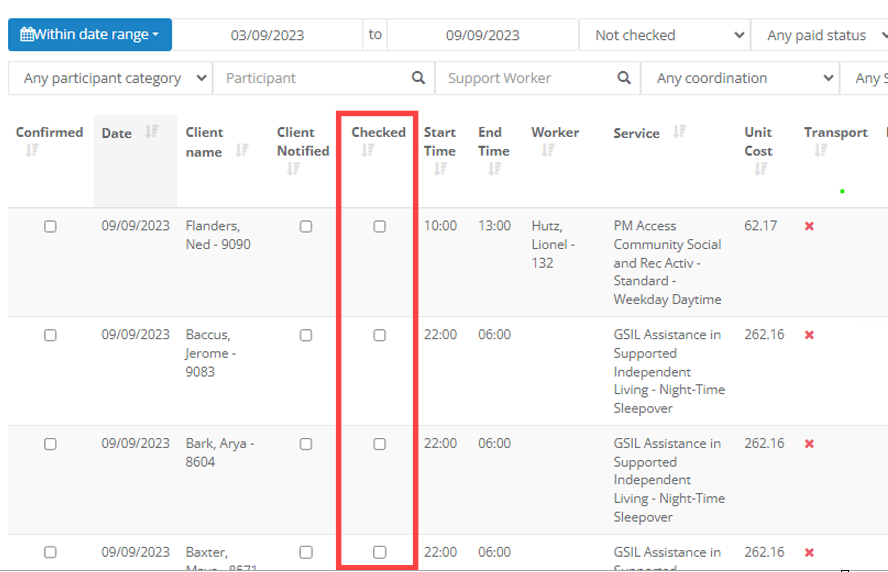The image size is (888, 572).
Task: Tick Checked checkbox for Flanders, Ned
Action: 379,227
